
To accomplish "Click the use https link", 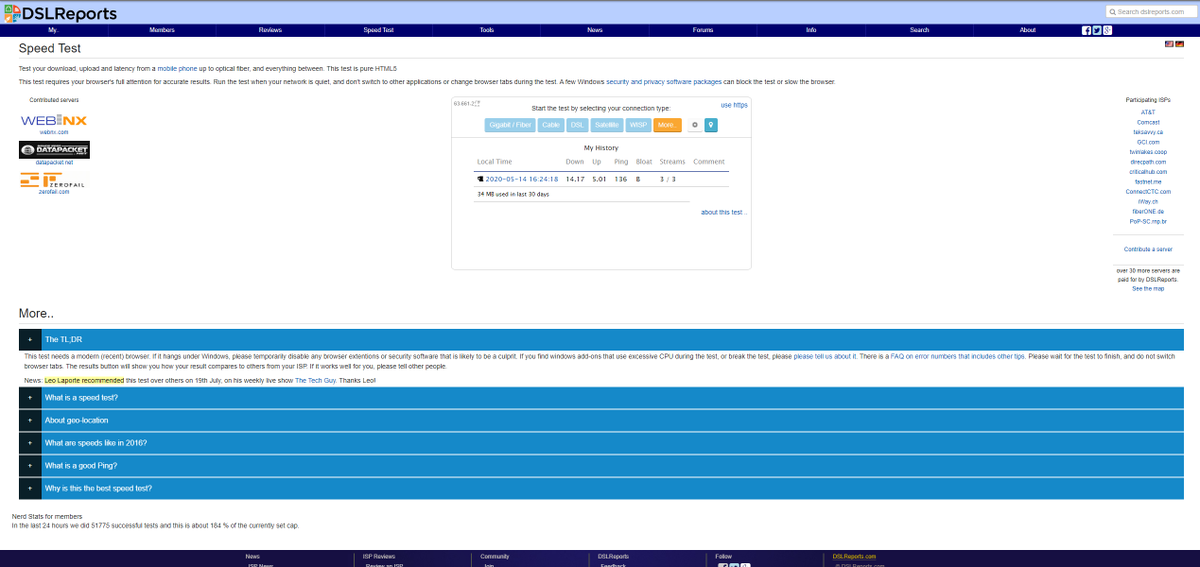I will 734,104.
